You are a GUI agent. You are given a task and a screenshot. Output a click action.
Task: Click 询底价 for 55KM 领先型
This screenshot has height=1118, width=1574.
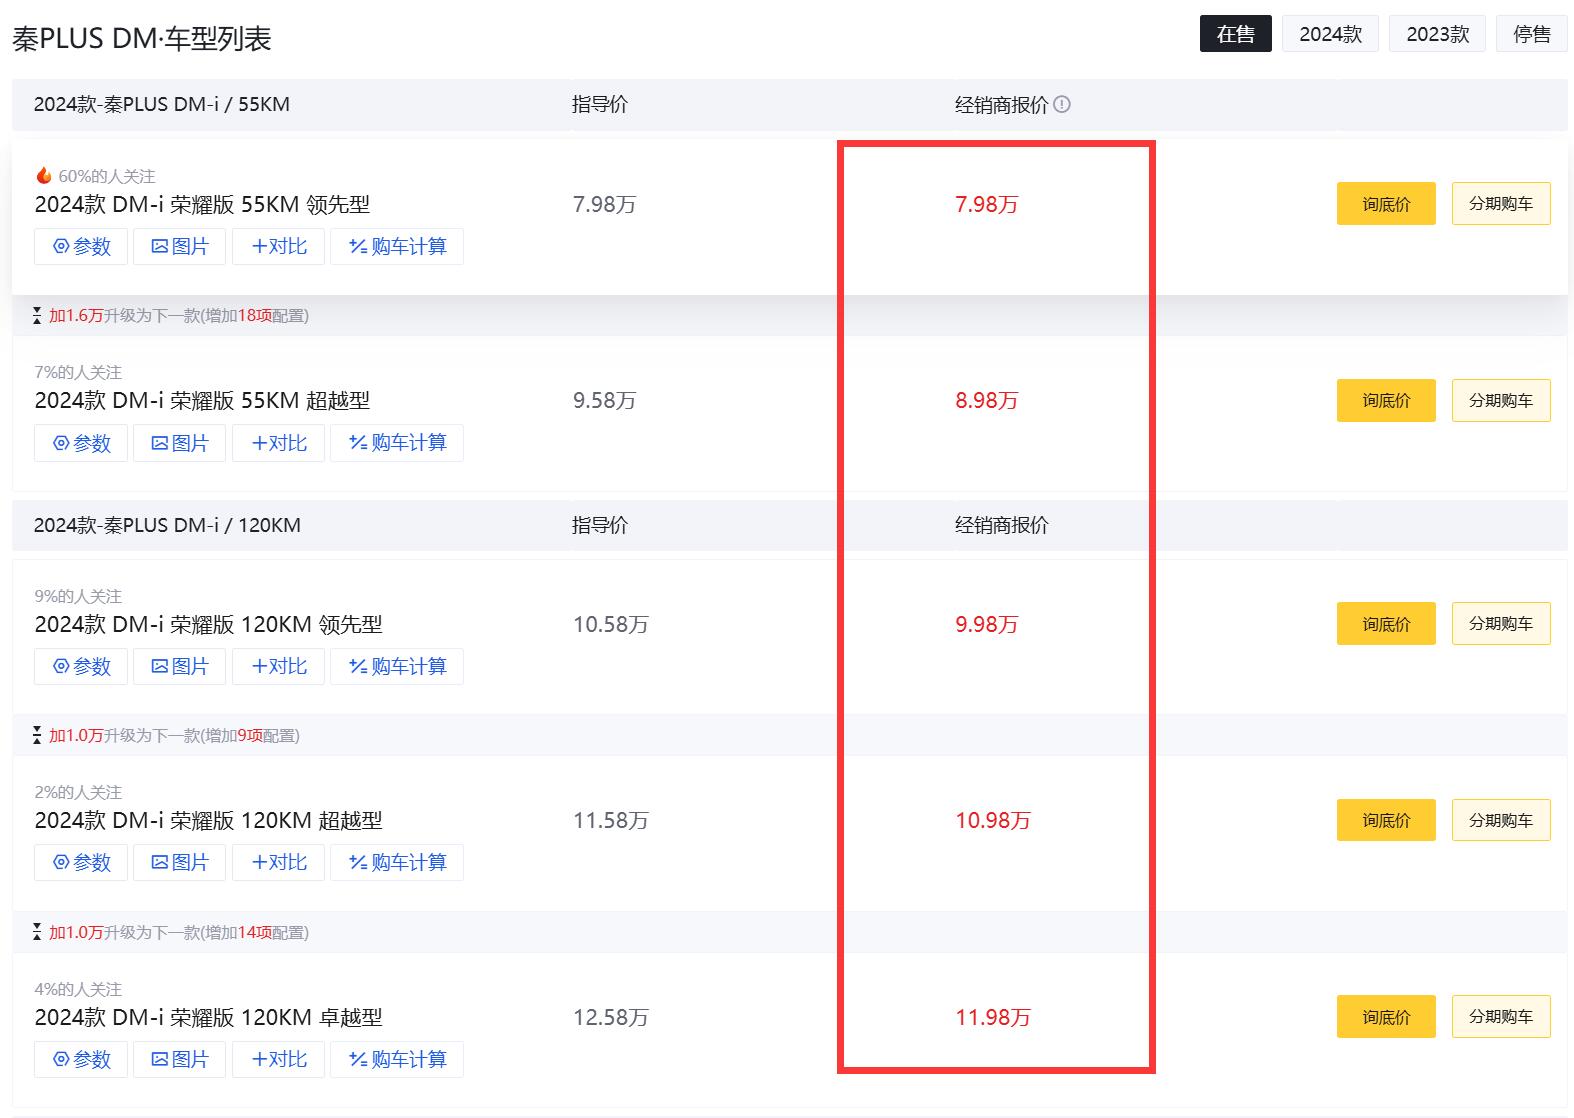click(x=1386, y=204)
